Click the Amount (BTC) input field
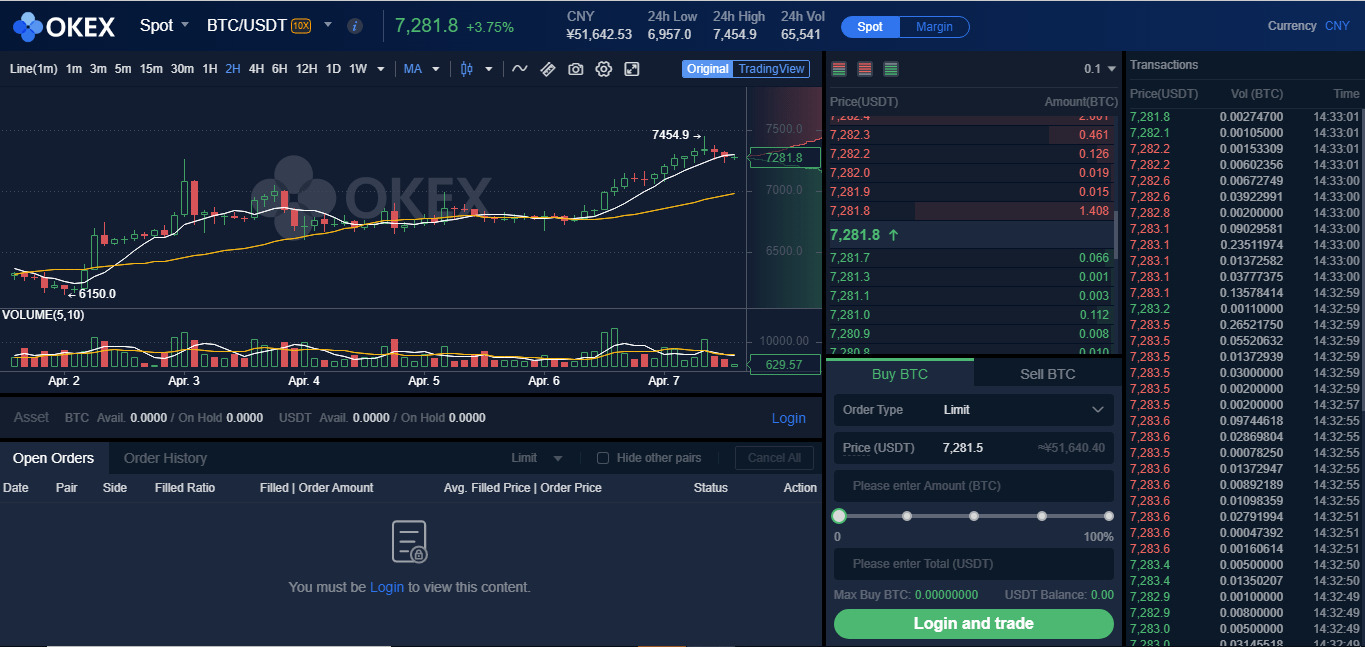 [x=973, y=486]
